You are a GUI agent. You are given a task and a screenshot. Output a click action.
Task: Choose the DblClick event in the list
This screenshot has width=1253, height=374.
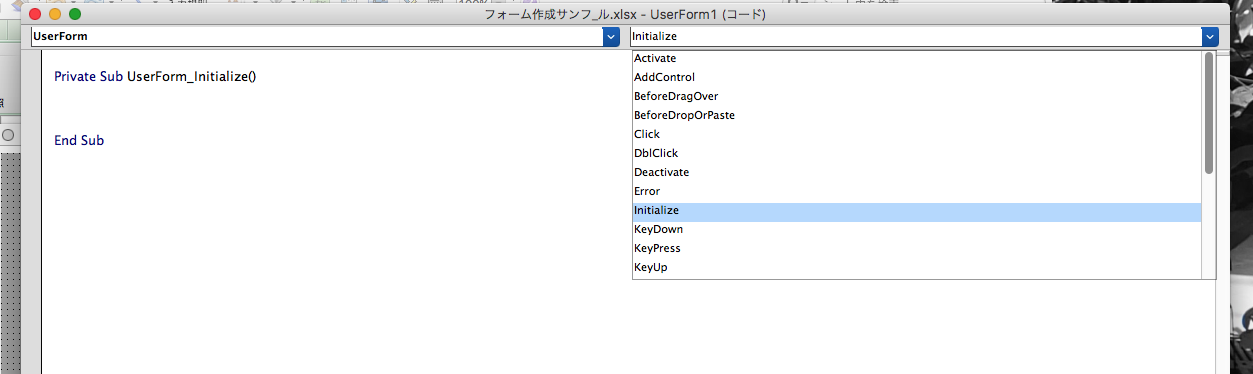pyautogui.click(x=916, y=153)
